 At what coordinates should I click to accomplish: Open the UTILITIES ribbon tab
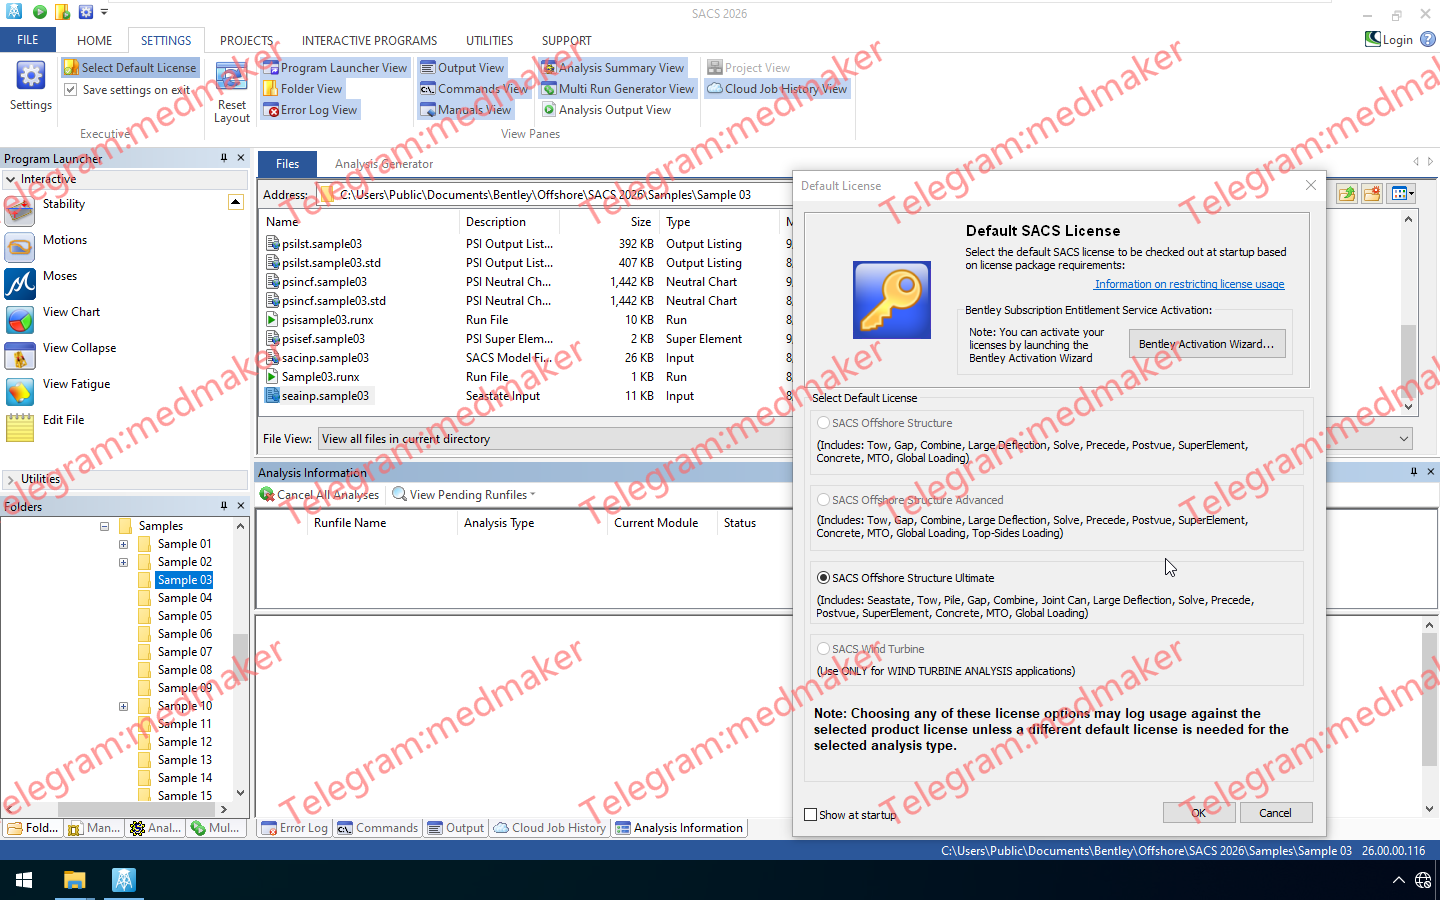pos(490,41)
